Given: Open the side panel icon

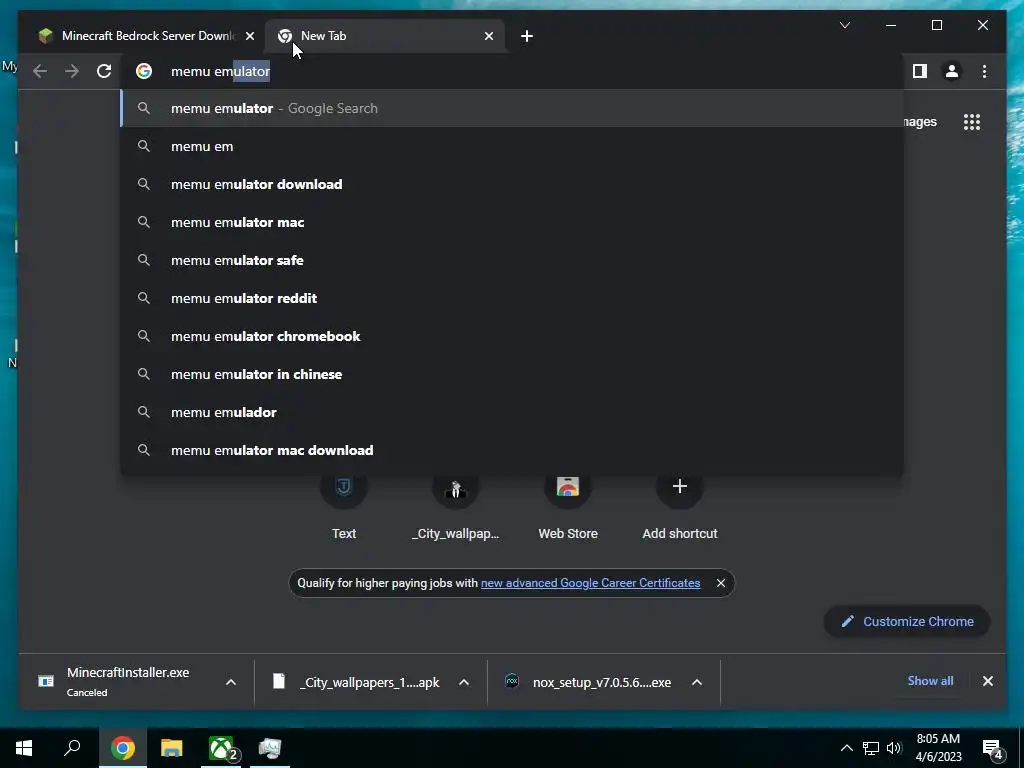Looking at the screenshot, I should tap(920, 71).
